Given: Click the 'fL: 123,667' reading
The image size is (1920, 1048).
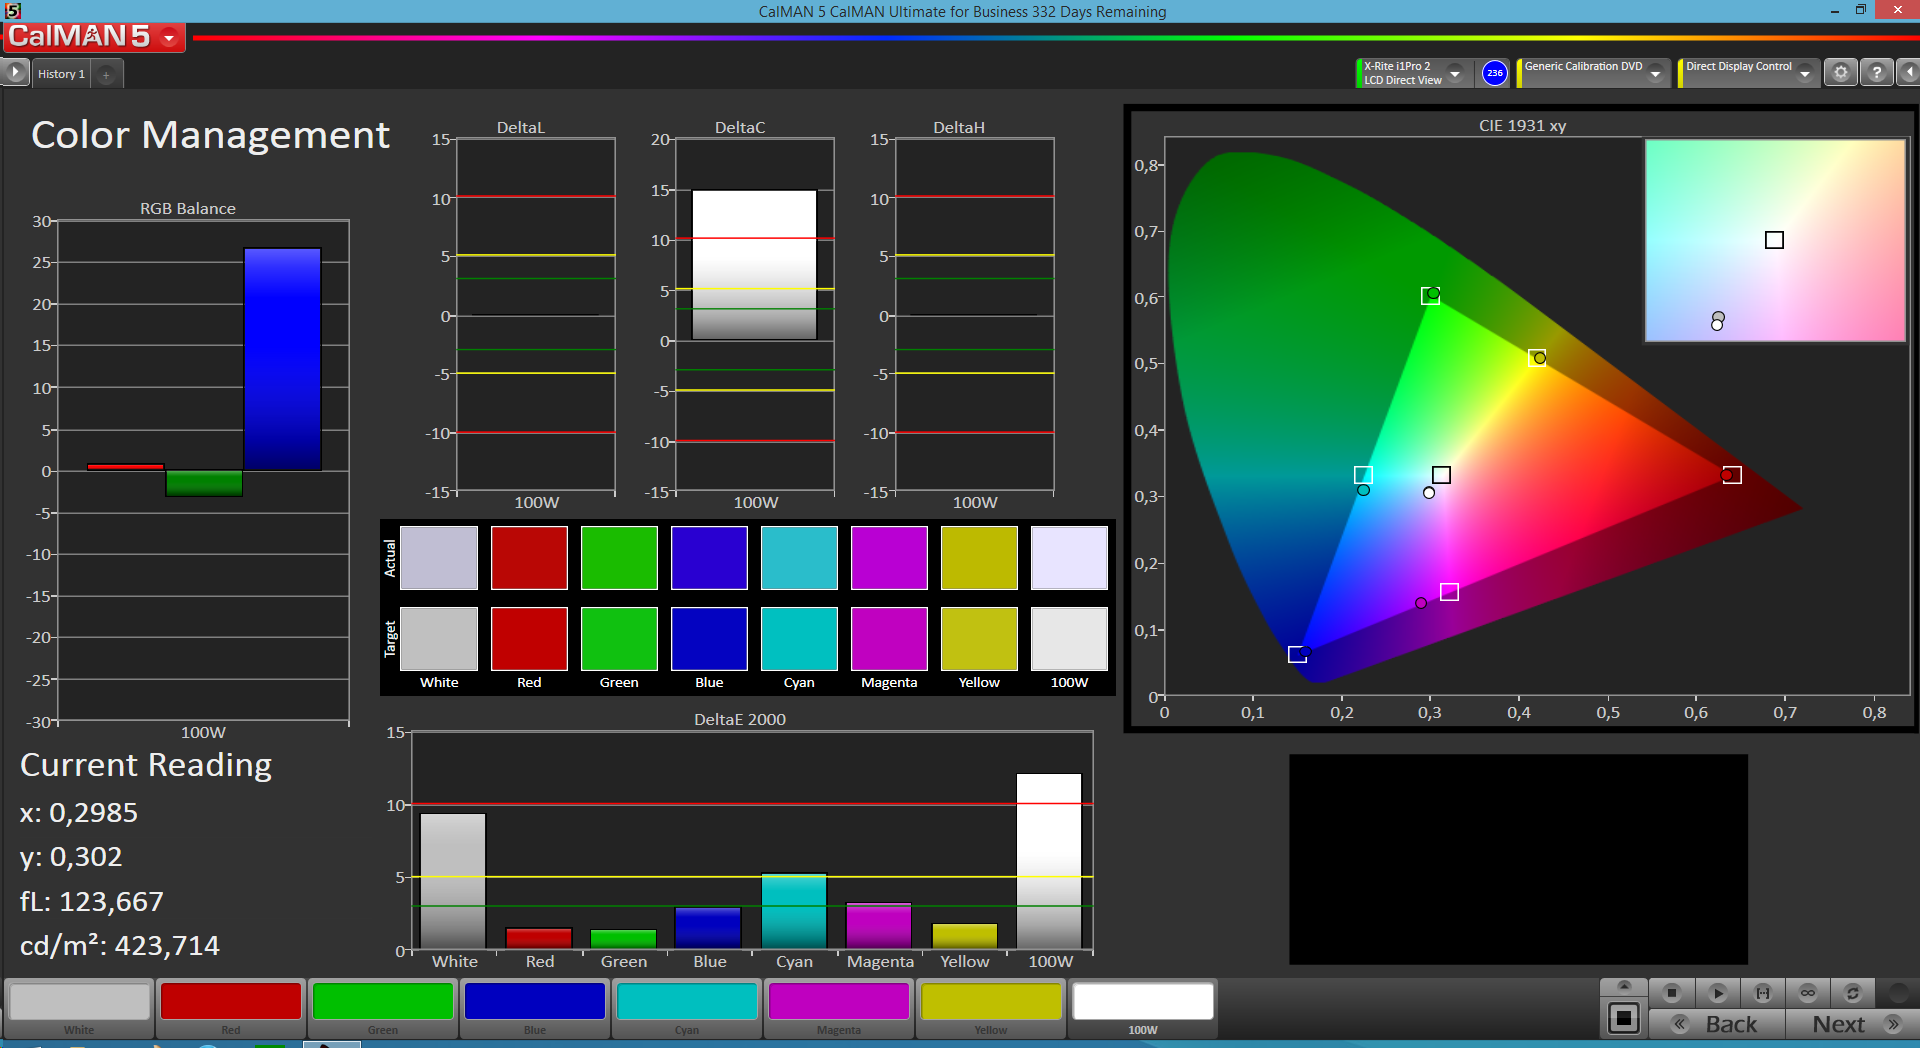Looking at the screenshot, I should (x=92, y=901).
